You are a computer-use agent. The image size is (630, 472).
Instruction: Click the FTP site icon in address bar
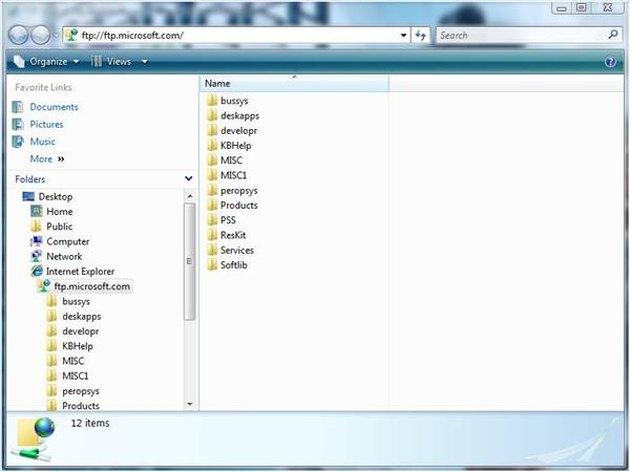[72, 35]
